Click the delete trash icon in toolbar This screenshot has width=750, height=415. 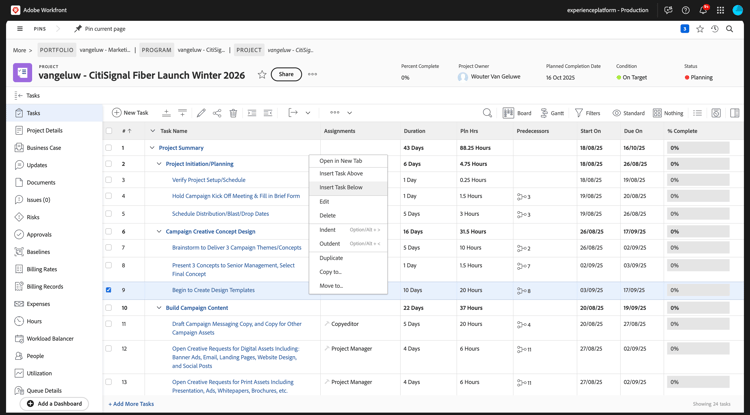233,113
